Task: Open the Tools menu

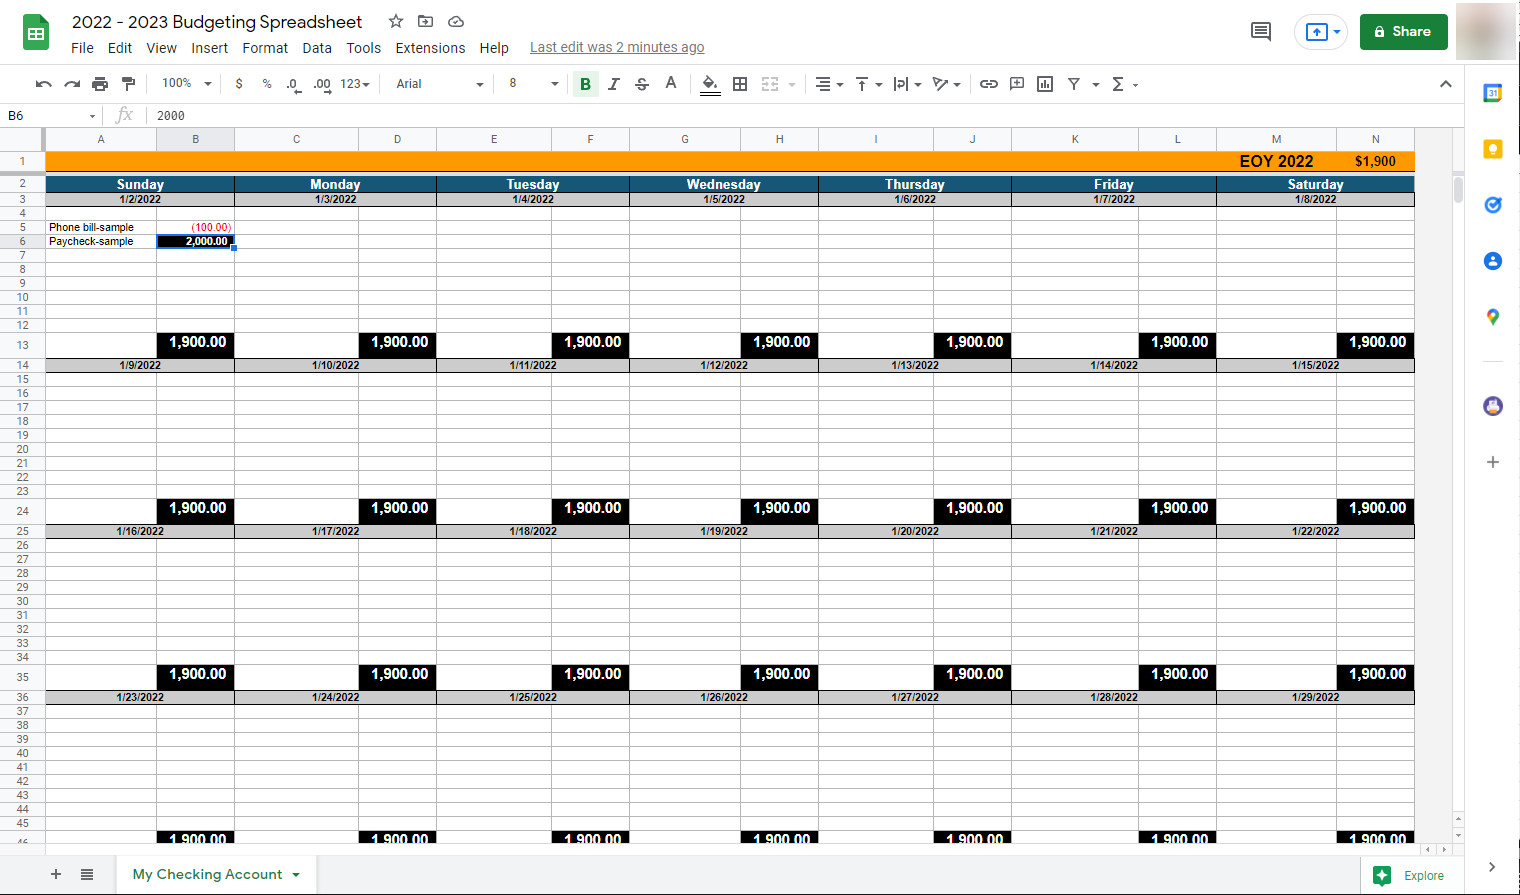Action: tap(363, 48)
